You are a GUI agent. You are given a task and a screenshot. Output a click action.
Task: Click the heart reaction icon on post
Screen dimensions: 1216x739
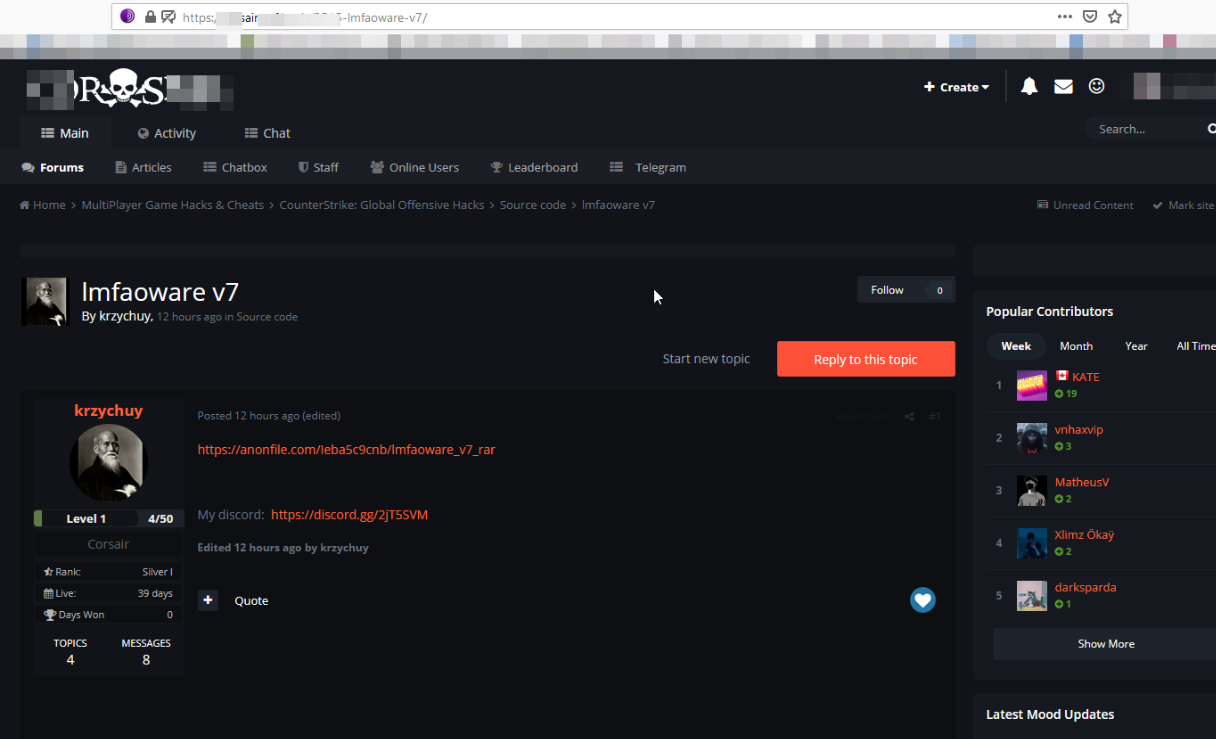pyautogui.click(x=922, y=600)
